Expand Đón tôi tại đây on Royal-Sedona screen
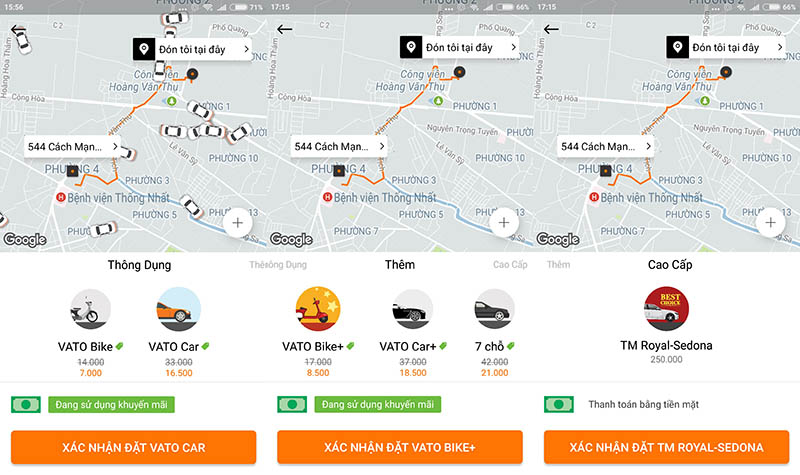800x475 pixels. click(x=724, y=47)
